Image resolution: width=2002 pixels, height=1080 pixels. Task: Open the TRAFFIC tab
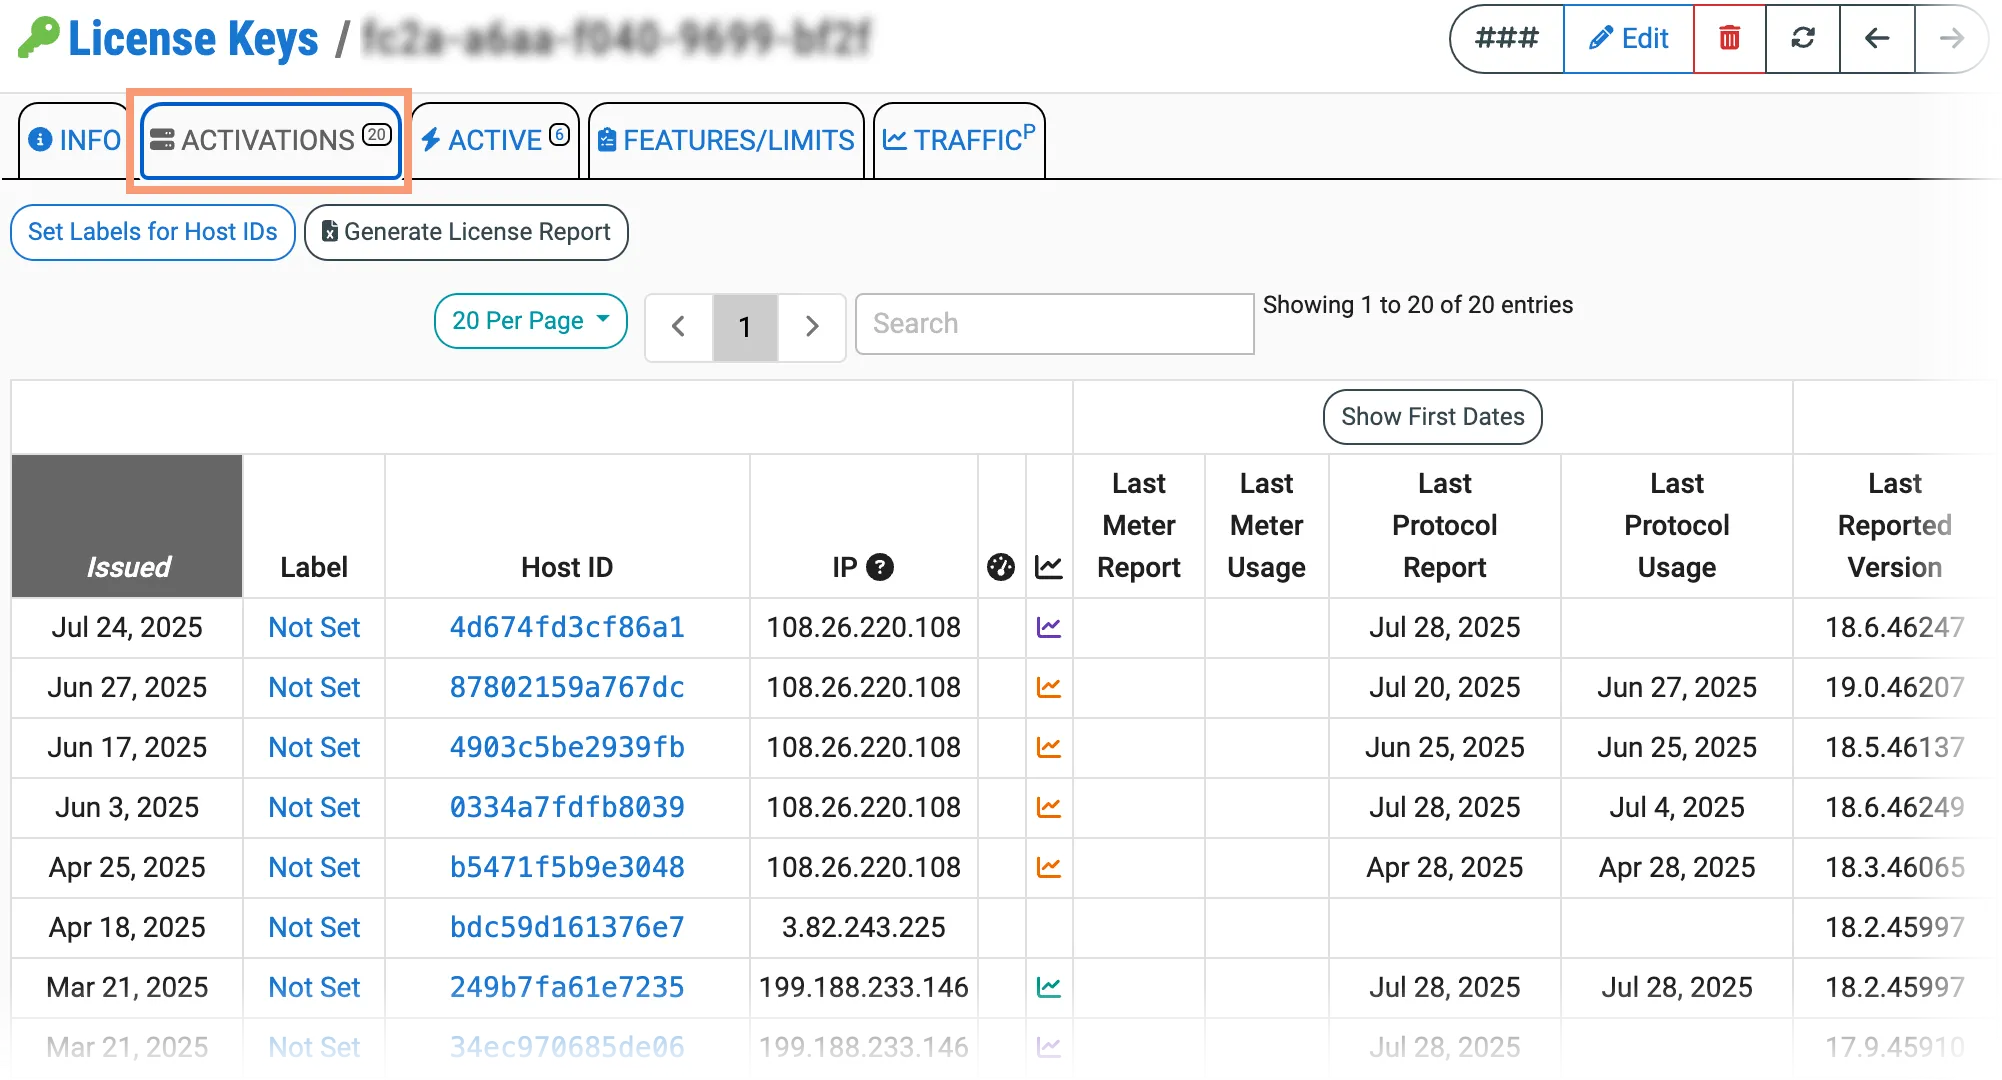click(x=959, y=140)
